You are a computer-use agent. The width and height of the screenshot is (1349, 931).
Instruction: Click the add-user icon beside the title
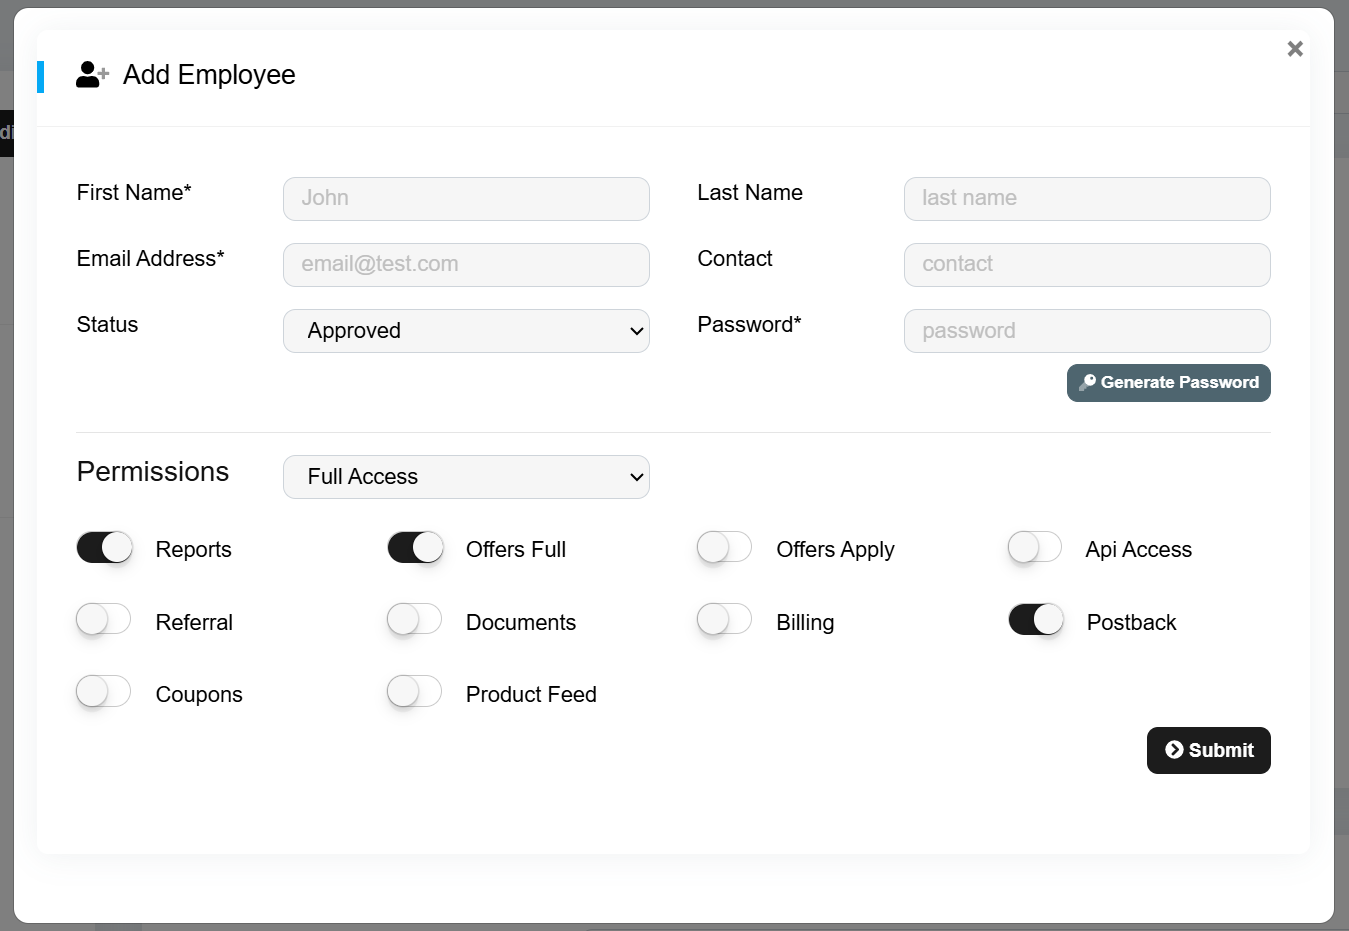point(92,75)
